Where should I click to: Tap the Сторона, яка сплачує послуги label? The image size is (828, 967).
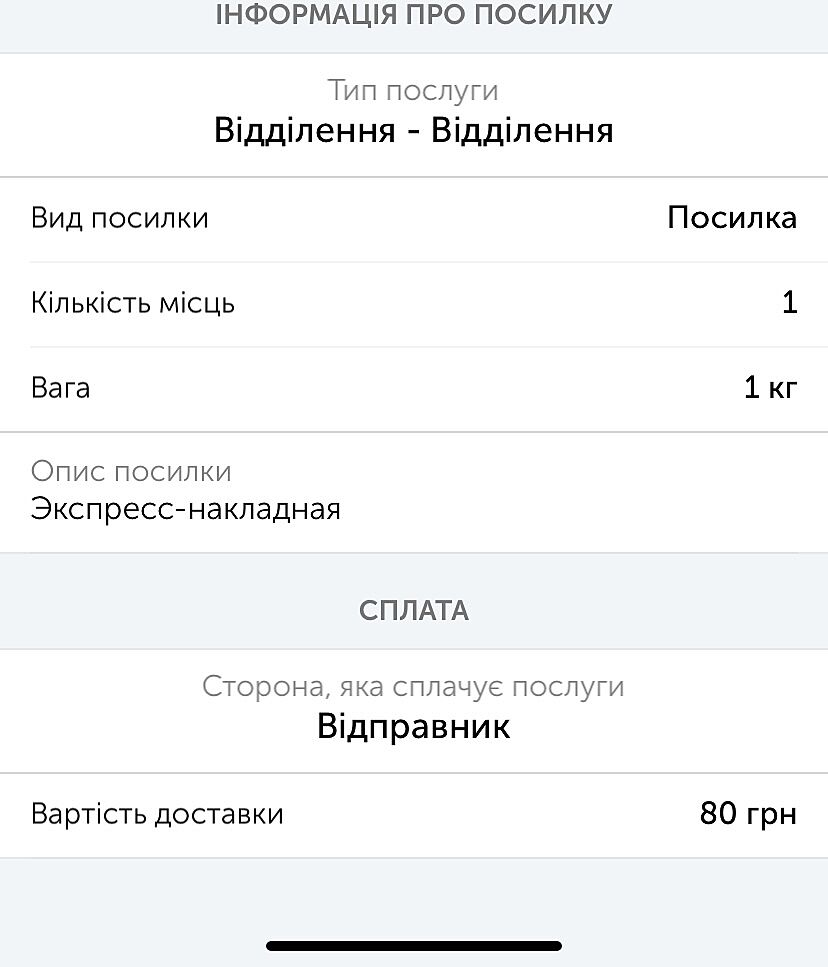[414, 687]
